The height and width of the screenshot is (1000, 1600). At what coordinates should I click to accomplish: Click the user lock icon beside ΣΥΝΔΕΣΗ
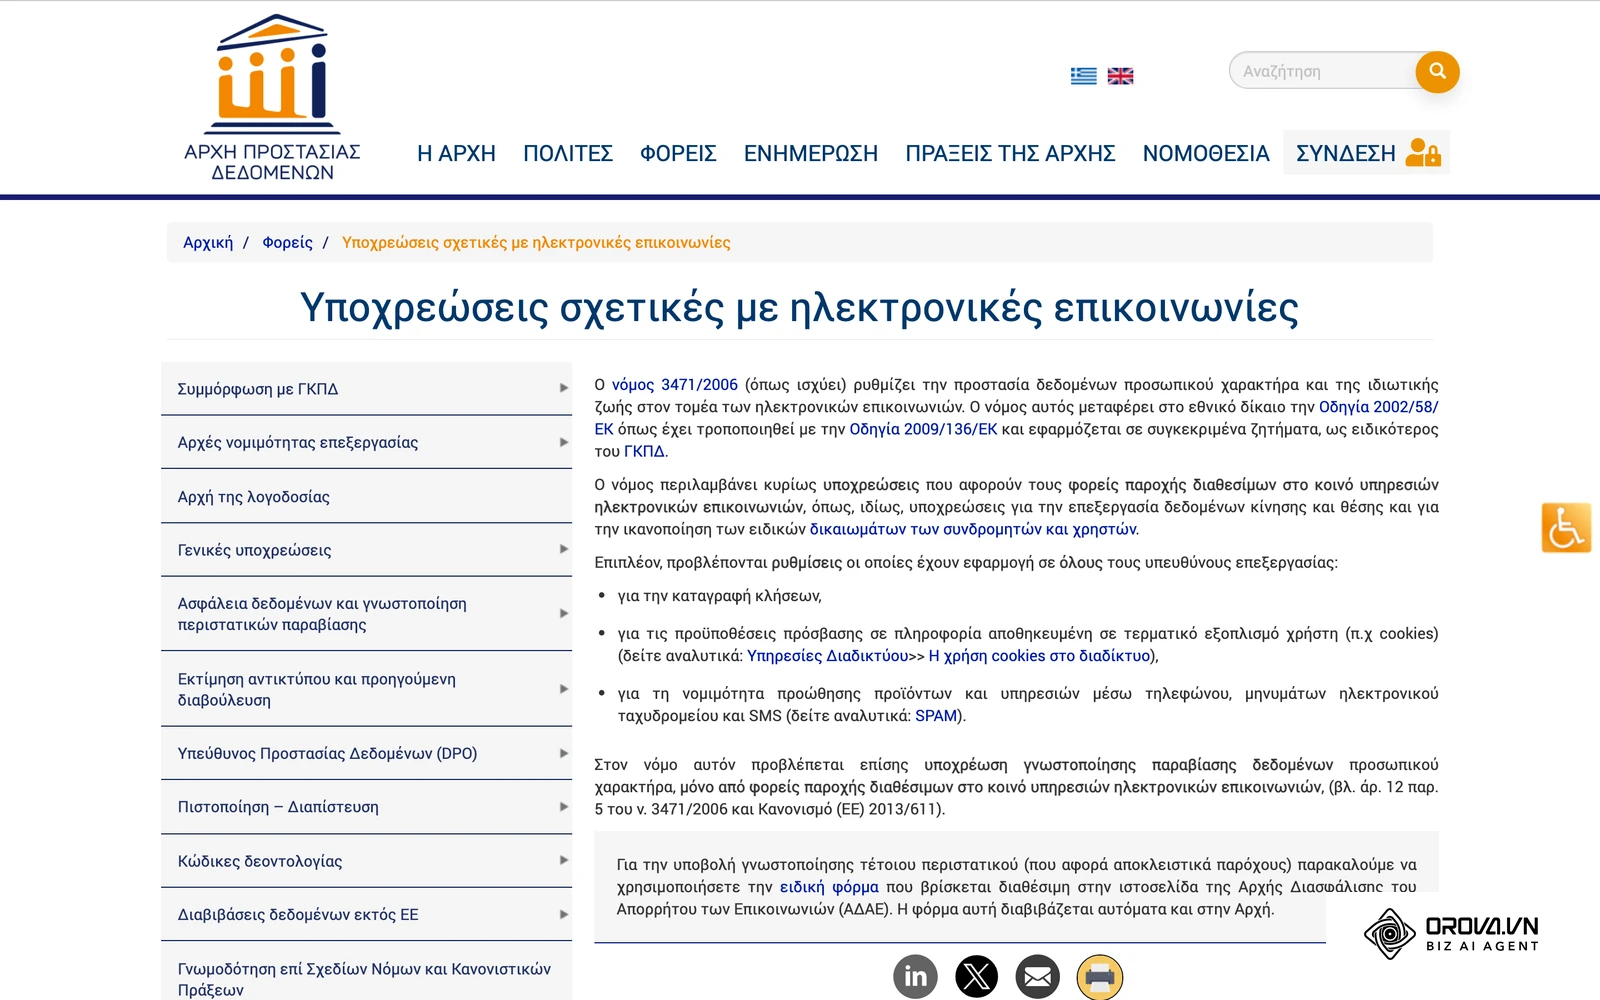pos(1422,152)
